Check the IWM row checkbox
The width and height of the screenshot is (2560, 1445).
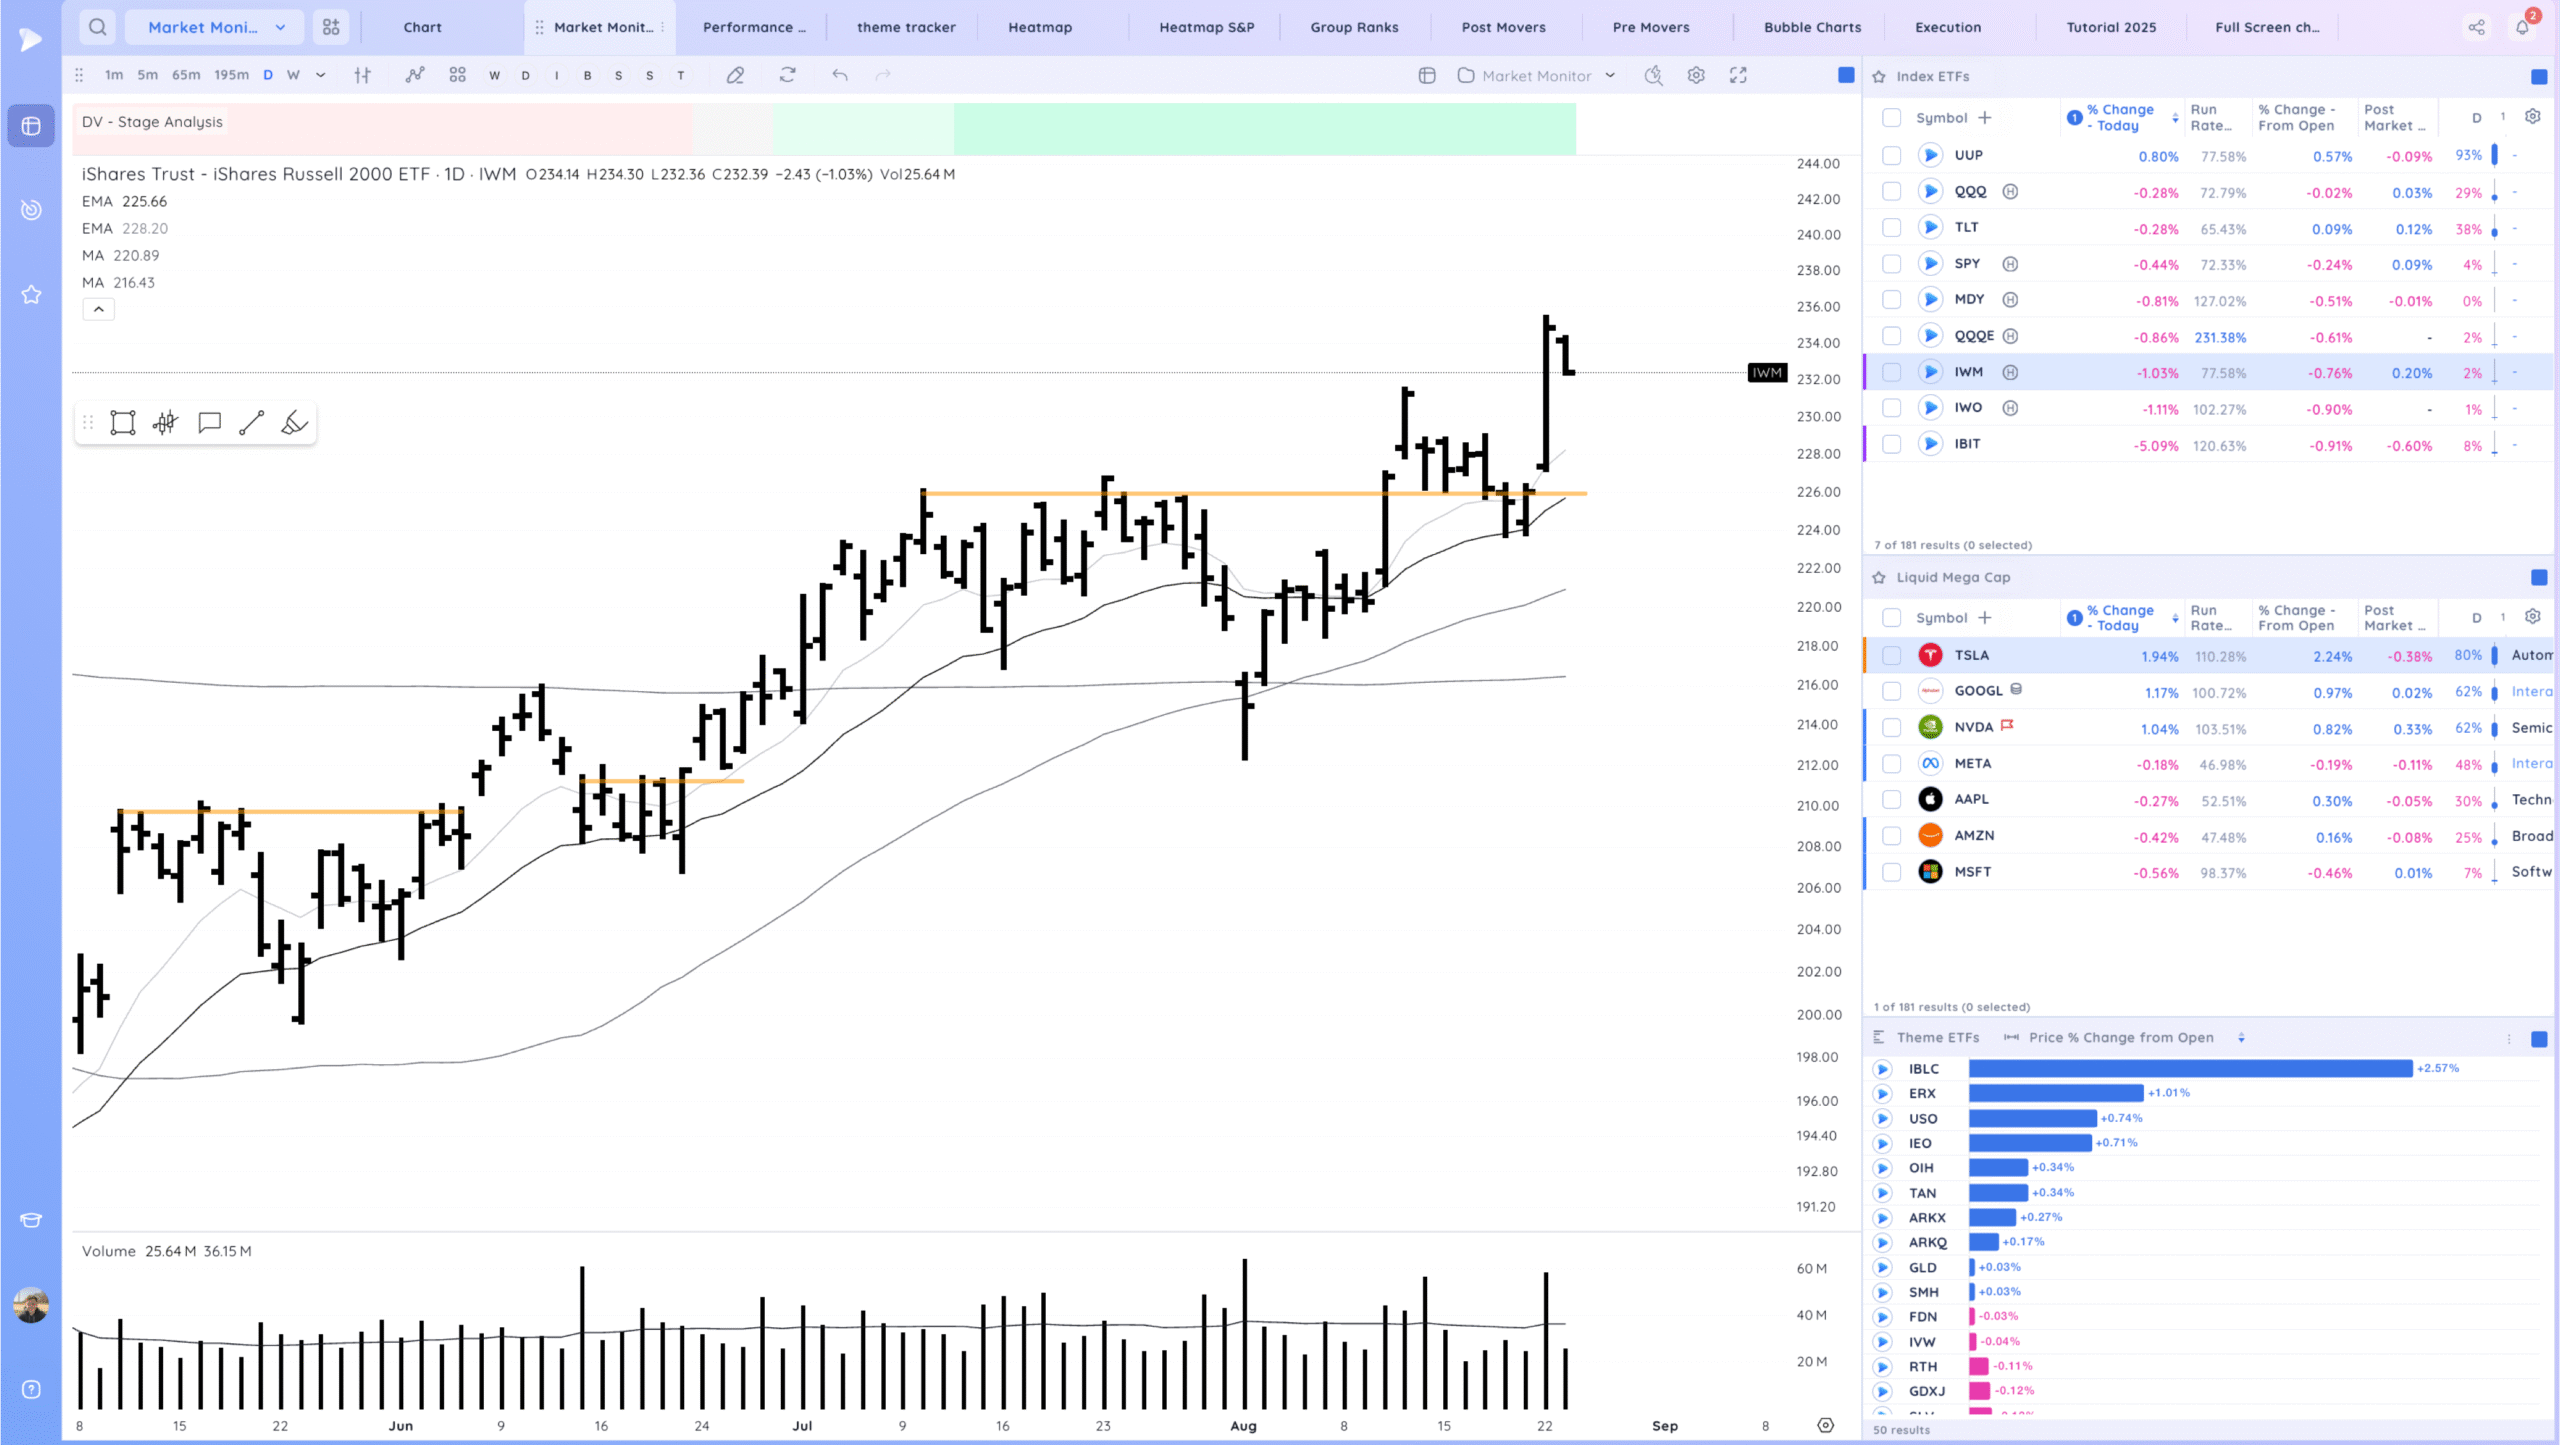pos(1891,372)
